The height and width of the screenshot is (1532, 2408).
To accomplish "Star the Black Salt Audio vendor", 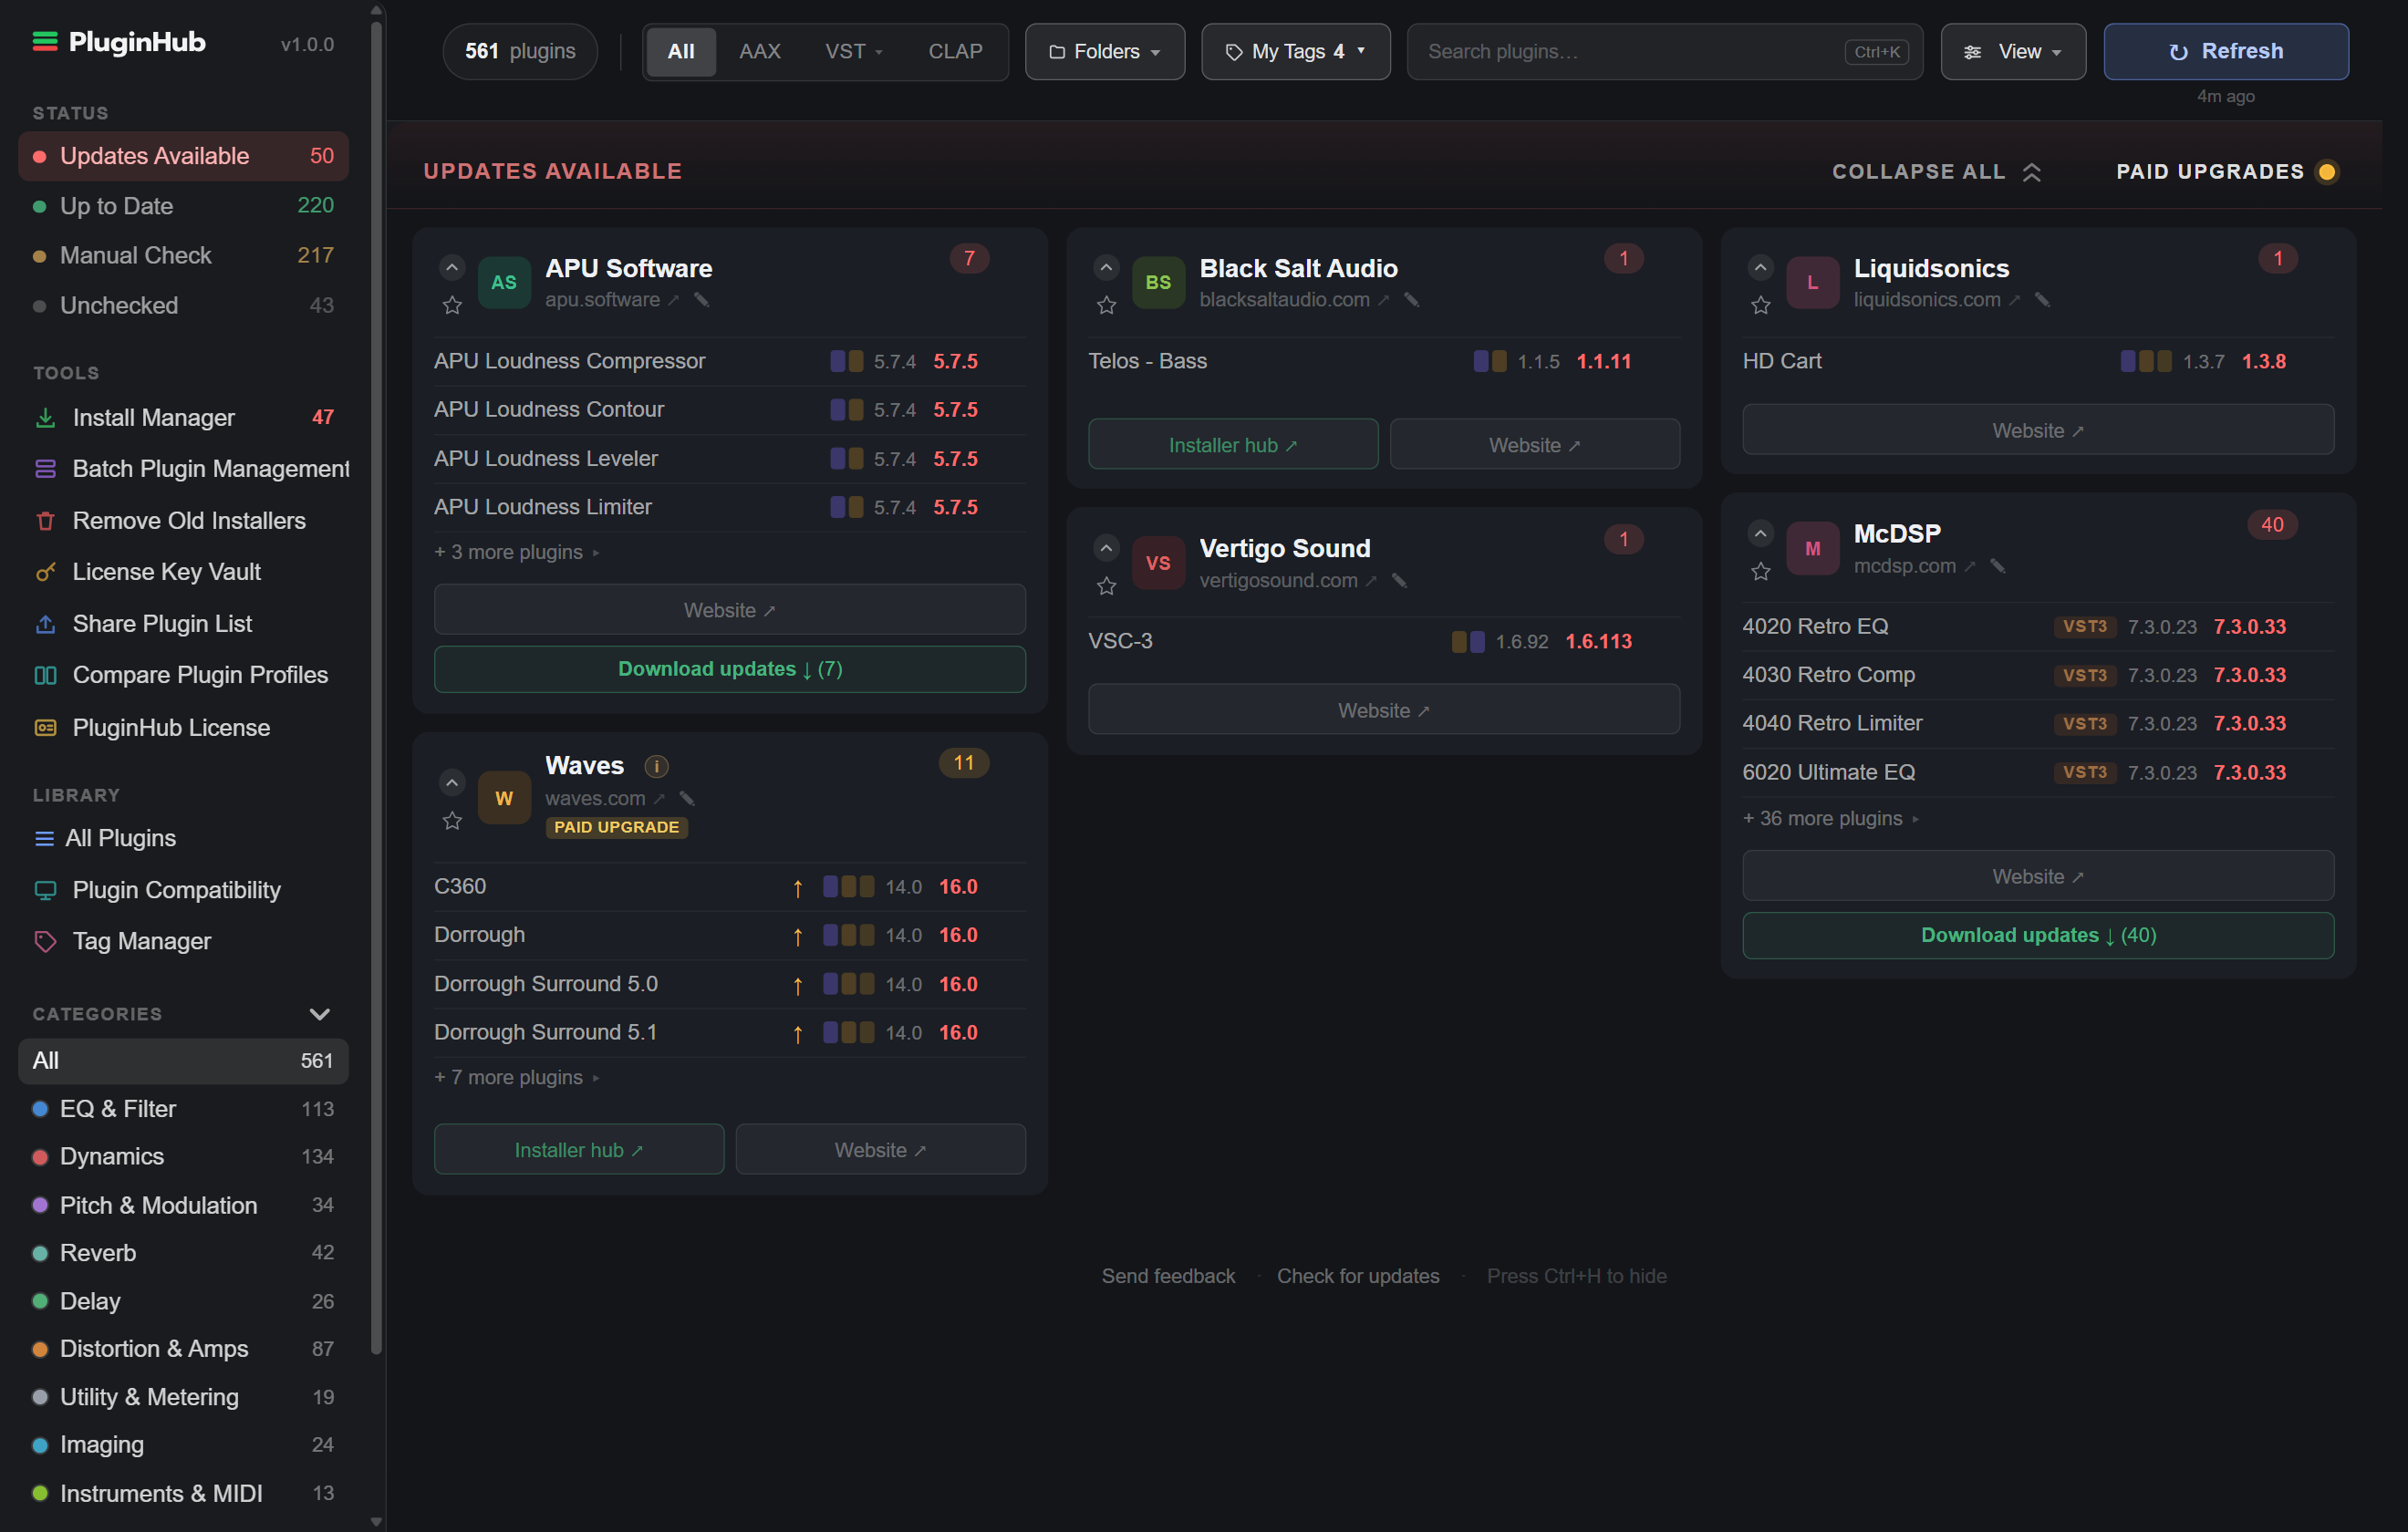I will (1106, 305).
